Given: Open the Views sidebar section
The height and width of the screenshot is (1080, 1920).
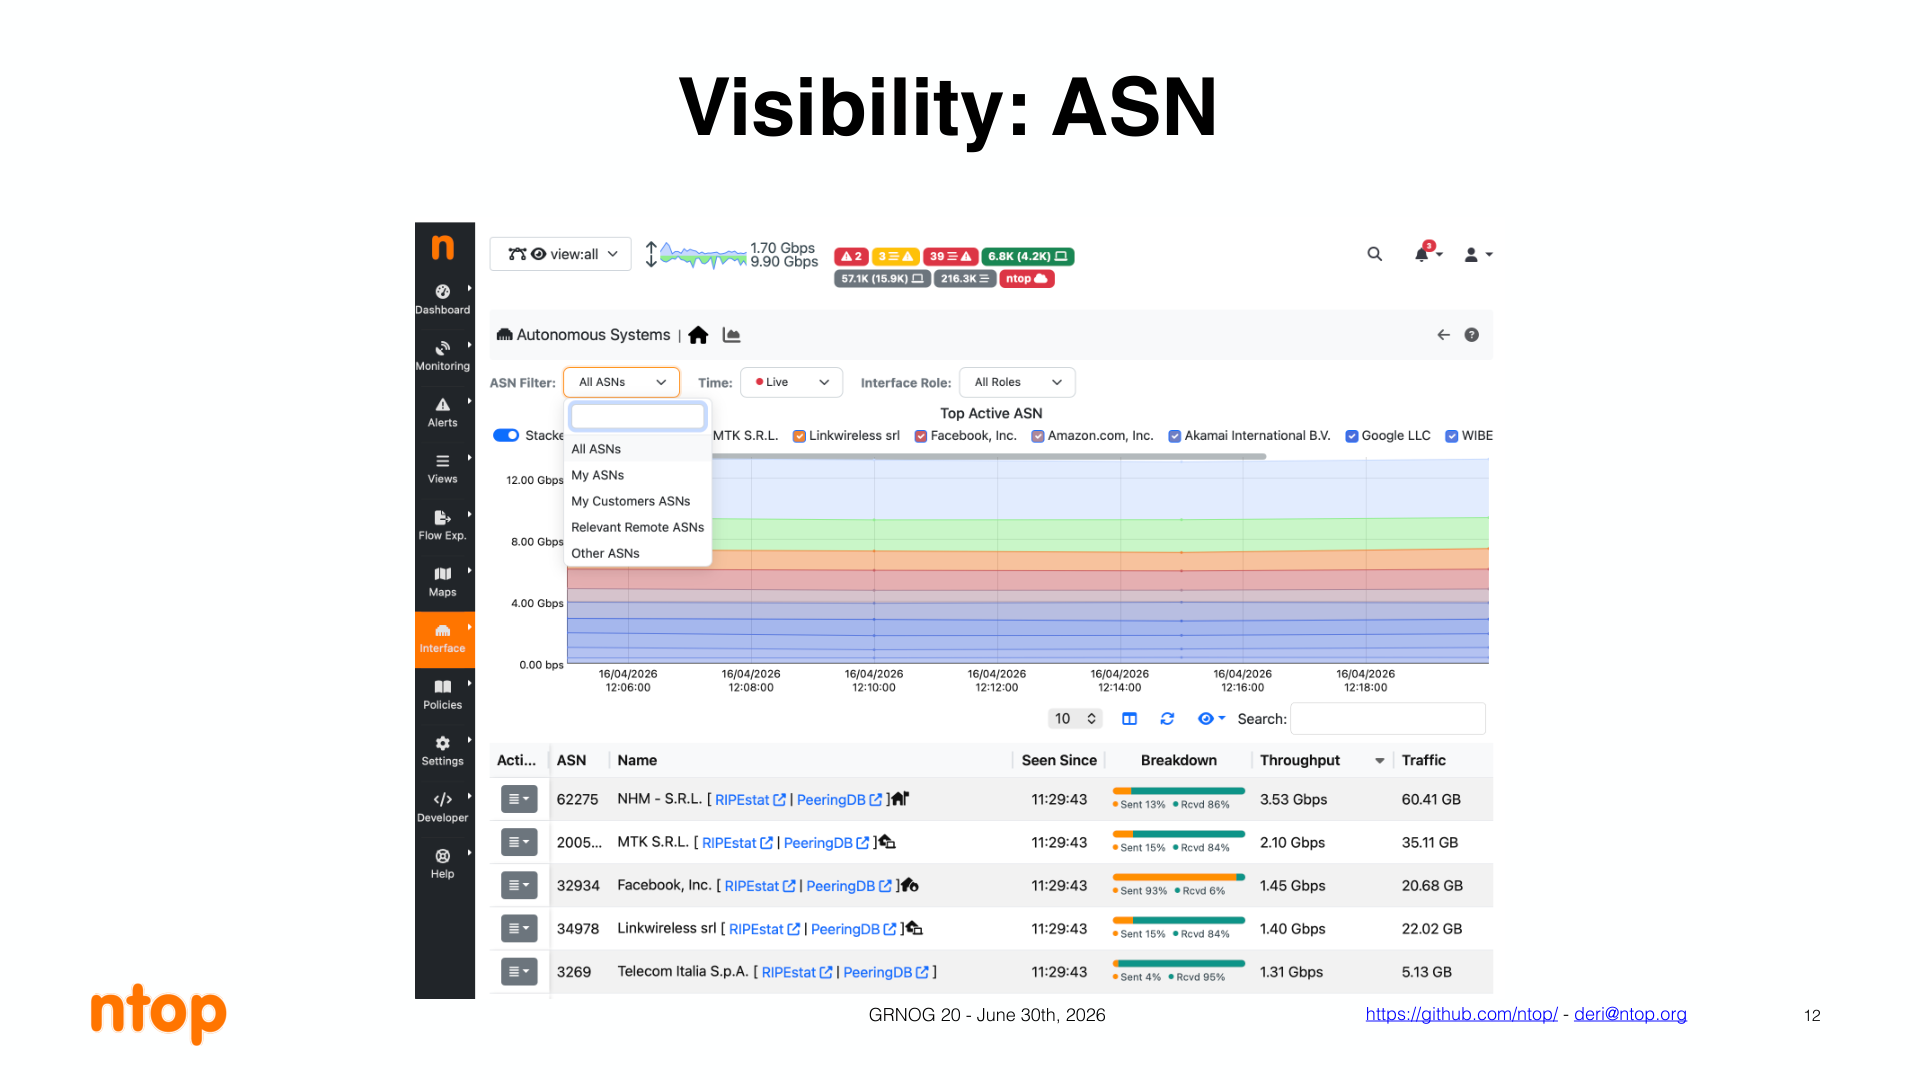Looking at the screenshot, I should coord(443,468).
